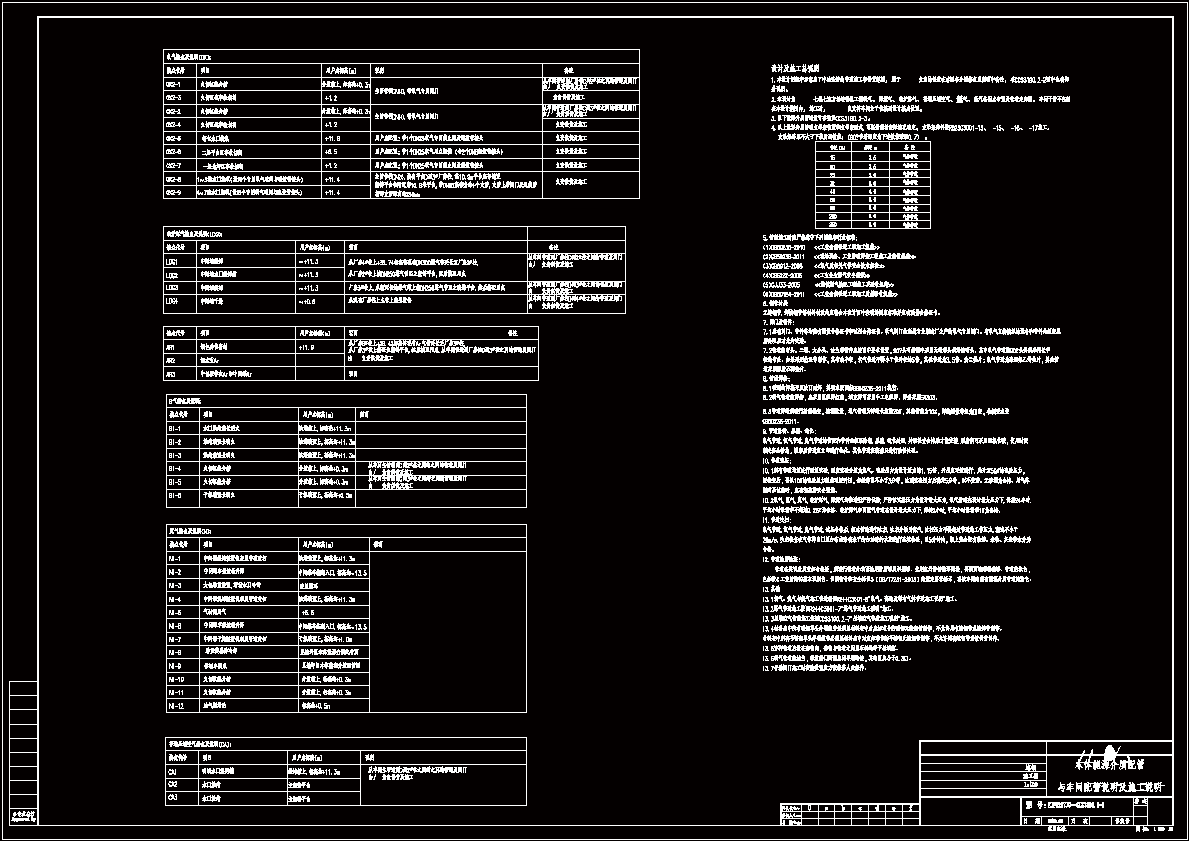Image resolution: width=1189 pixels, height=841 pixels.
Task: Select the "NI-7" row code cell
Action: coord(183,639)
